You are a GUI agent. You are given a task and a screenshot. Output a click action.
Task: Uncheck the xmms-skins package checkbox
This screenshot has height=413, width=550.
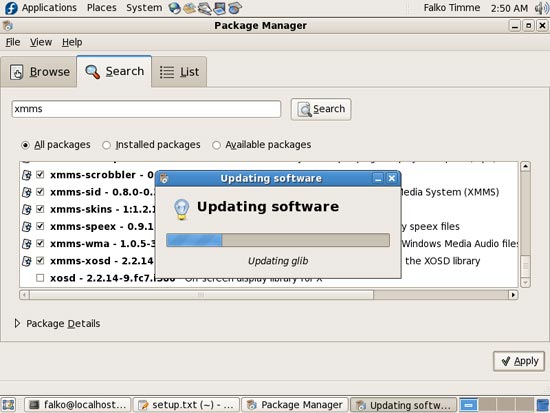click(x=40, y=209)
